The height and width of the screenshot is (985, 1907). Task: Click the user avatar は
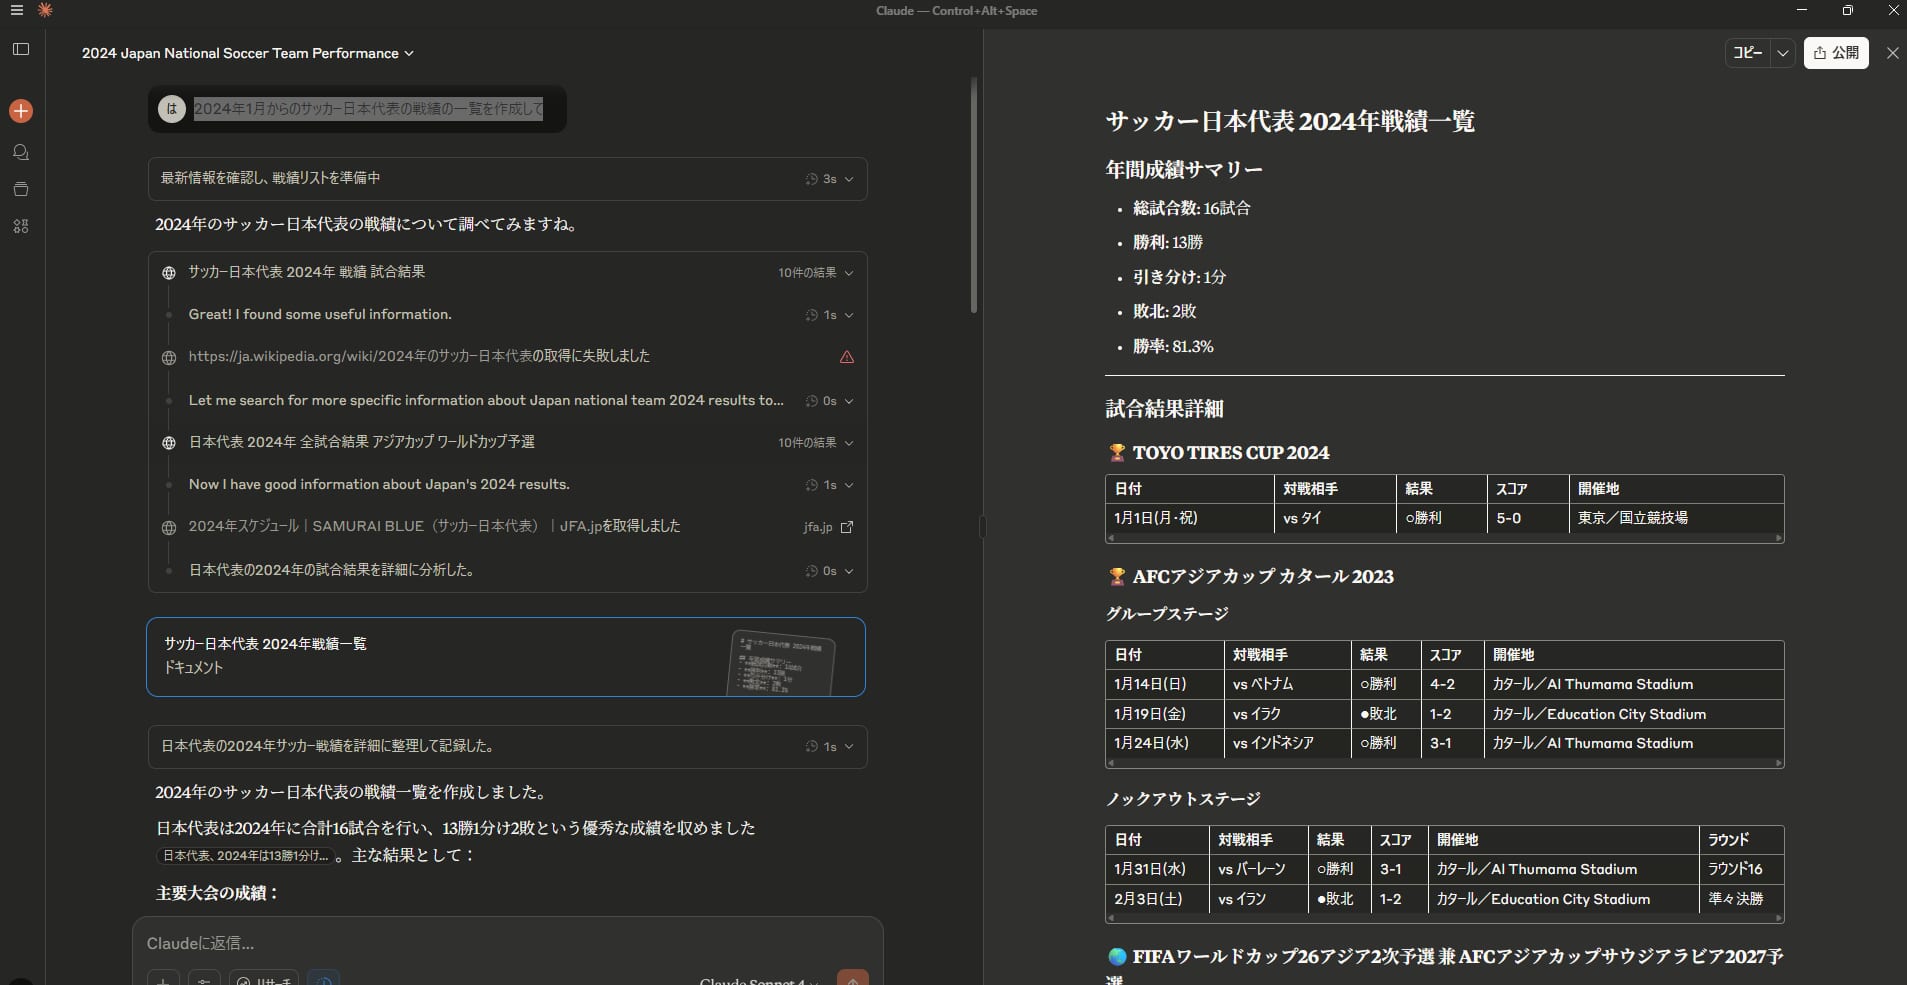click(x=172, y=109)
